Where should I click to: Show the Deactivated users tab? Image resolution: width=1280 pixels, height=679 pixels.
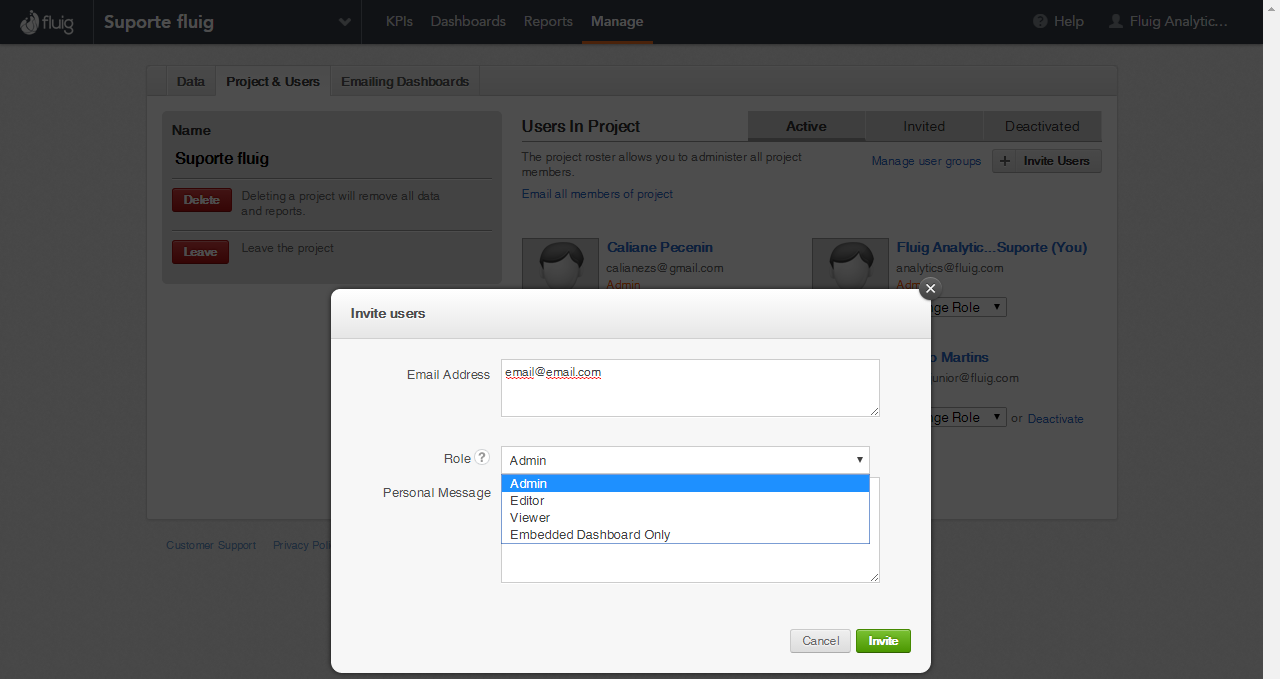1042,126
